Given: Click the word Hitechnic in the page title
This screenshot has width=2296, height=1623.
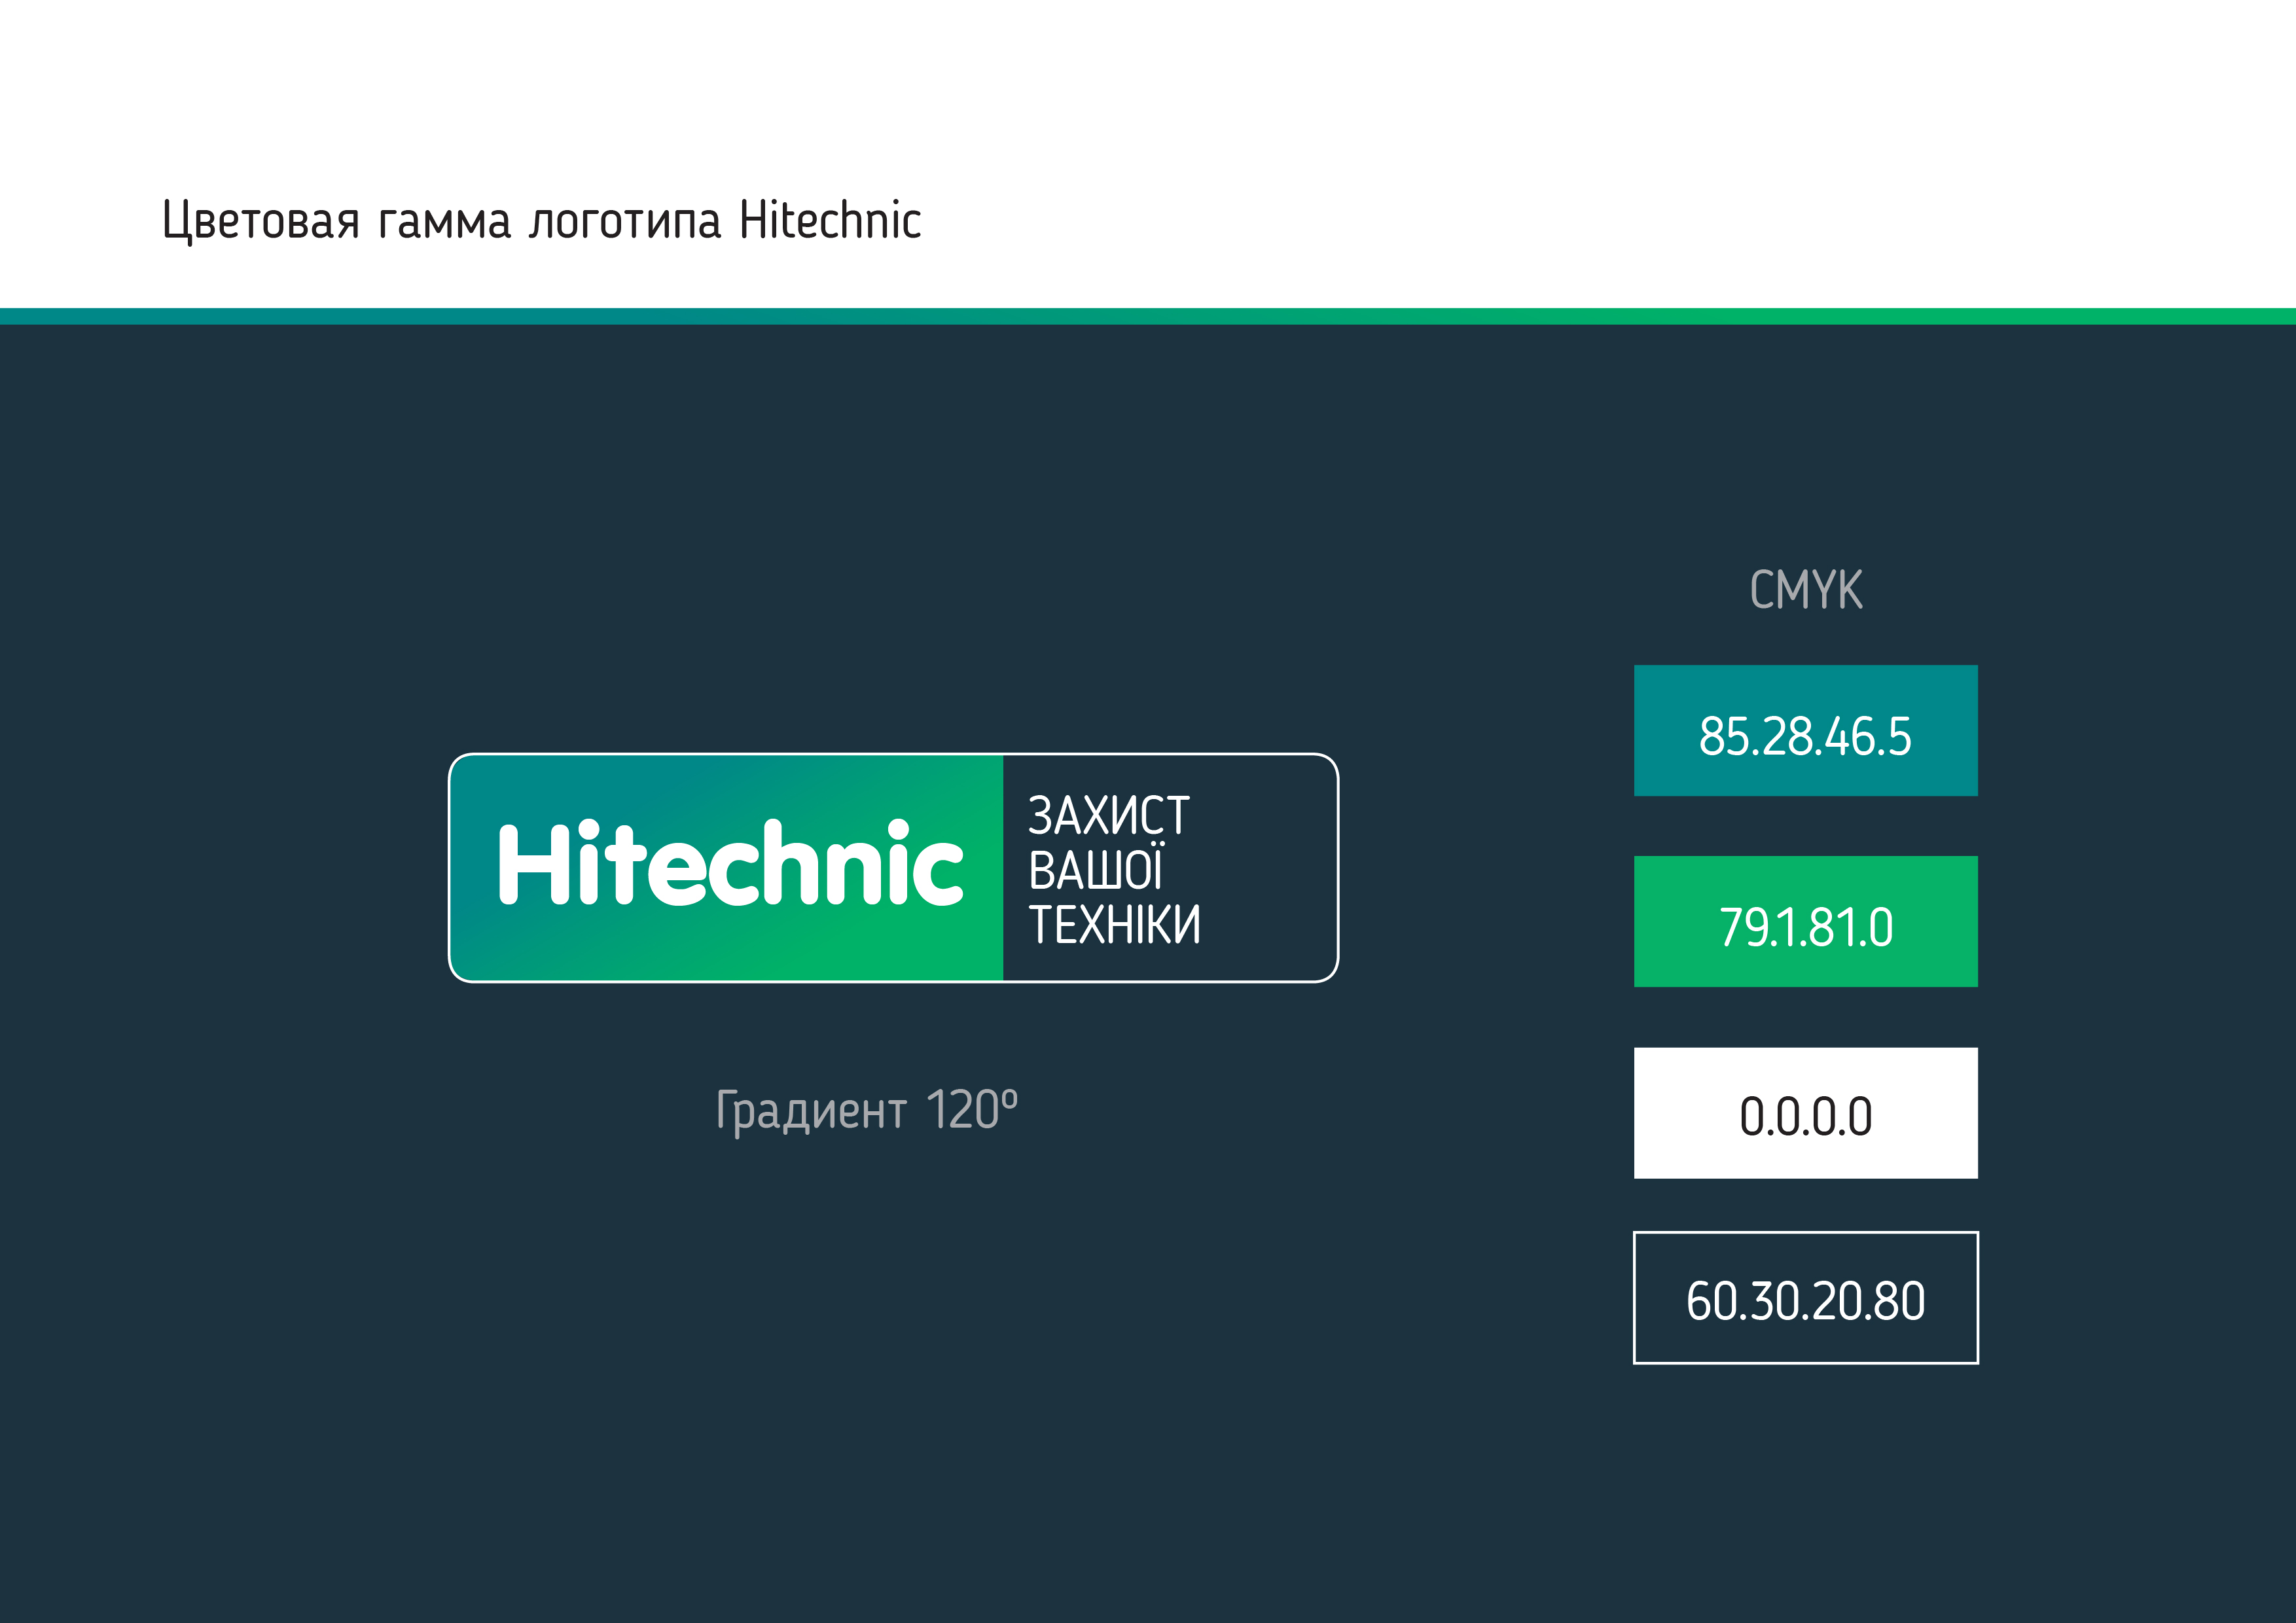Looking at the screenshot, I should pos(830,220).
